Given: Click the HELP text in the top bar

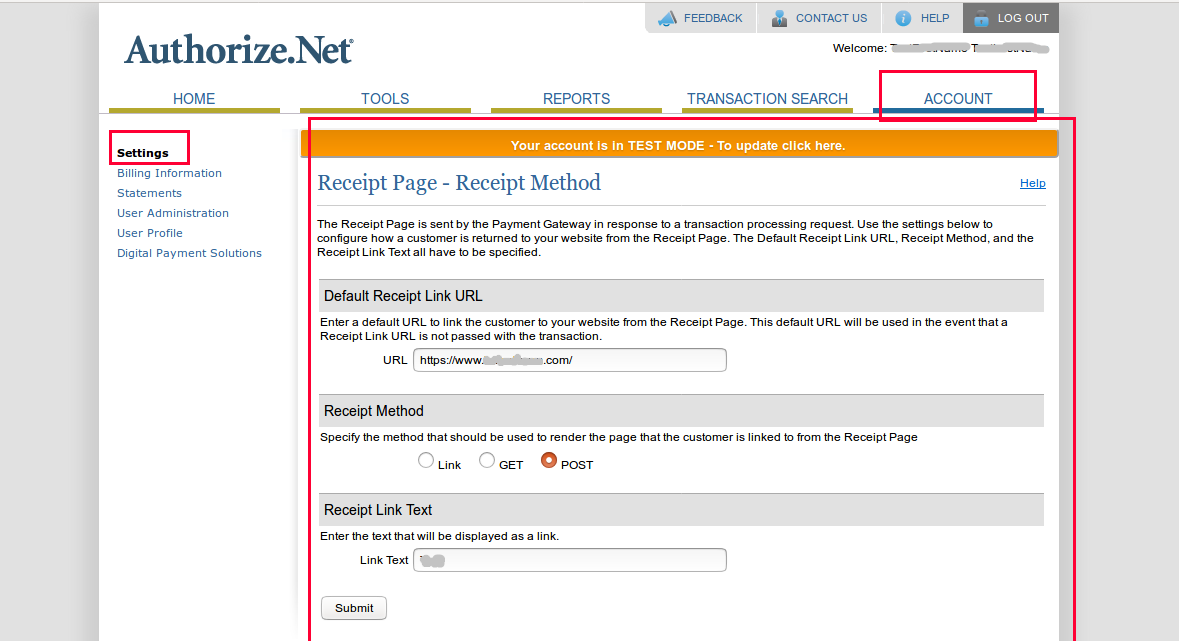Looking at the screenshot, I should coord(935,18).
